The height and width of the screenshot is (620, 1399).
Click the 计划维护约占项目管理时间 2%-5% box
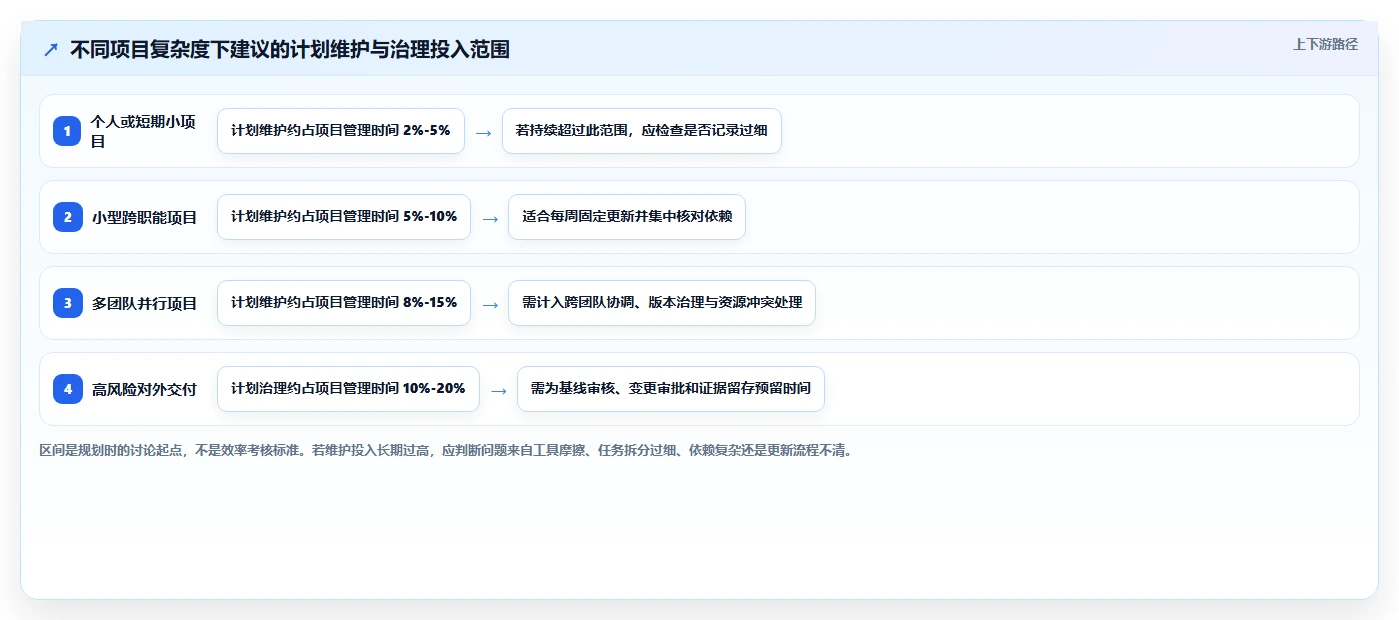point(341,131)
